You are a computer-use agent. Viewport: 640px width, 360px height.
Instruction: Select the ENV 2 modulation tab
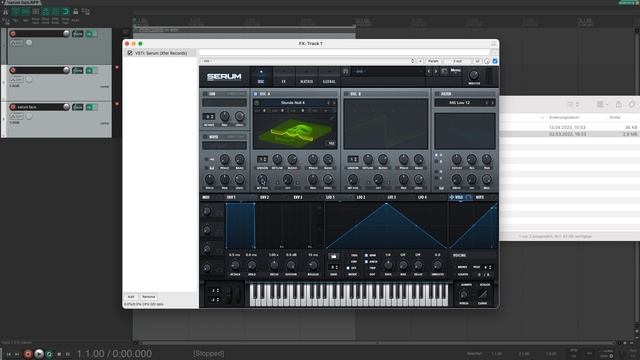tap(264, 197)
